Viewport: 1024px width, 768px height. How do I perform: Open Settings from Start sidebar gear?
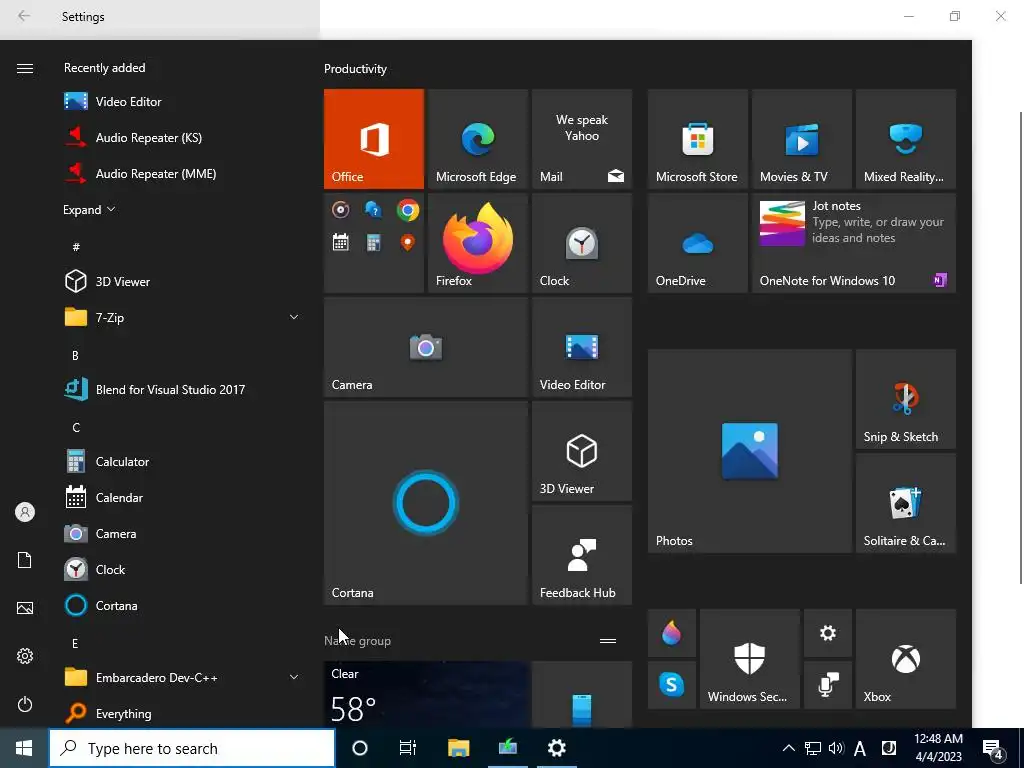tap(25, 656)
